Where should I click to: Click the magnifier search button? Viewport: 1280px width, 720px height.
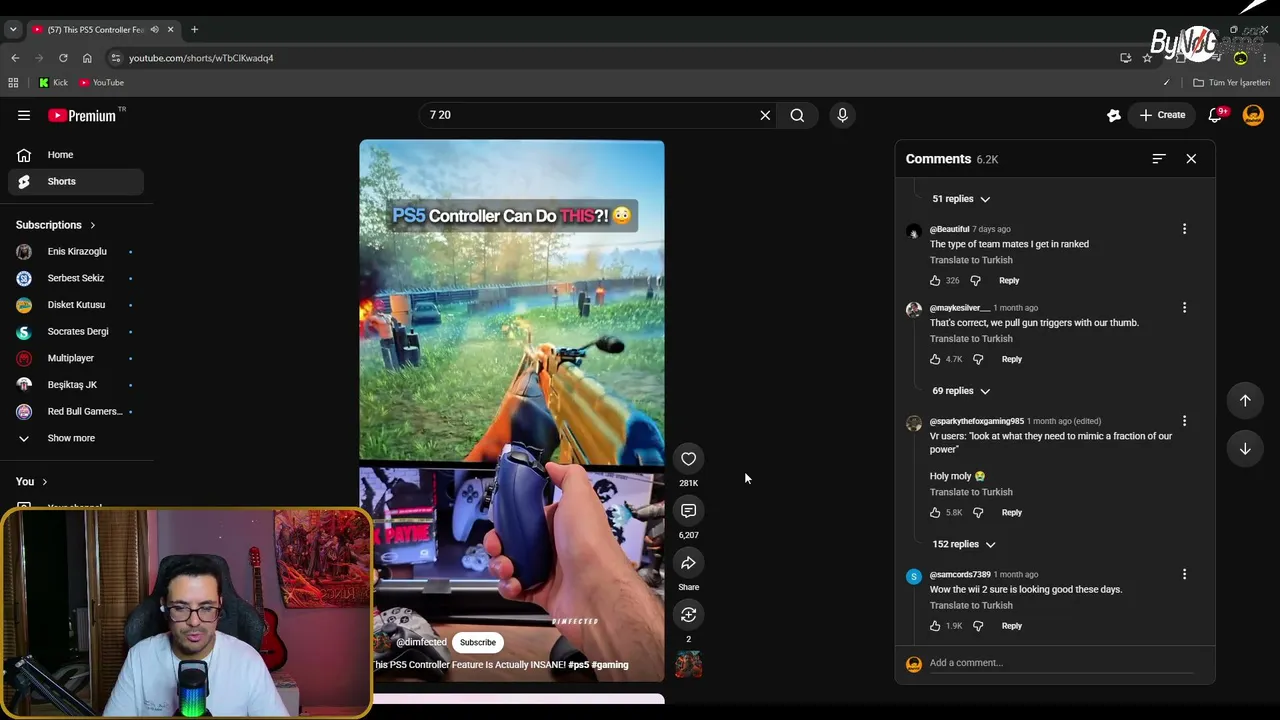coord(797,115)
